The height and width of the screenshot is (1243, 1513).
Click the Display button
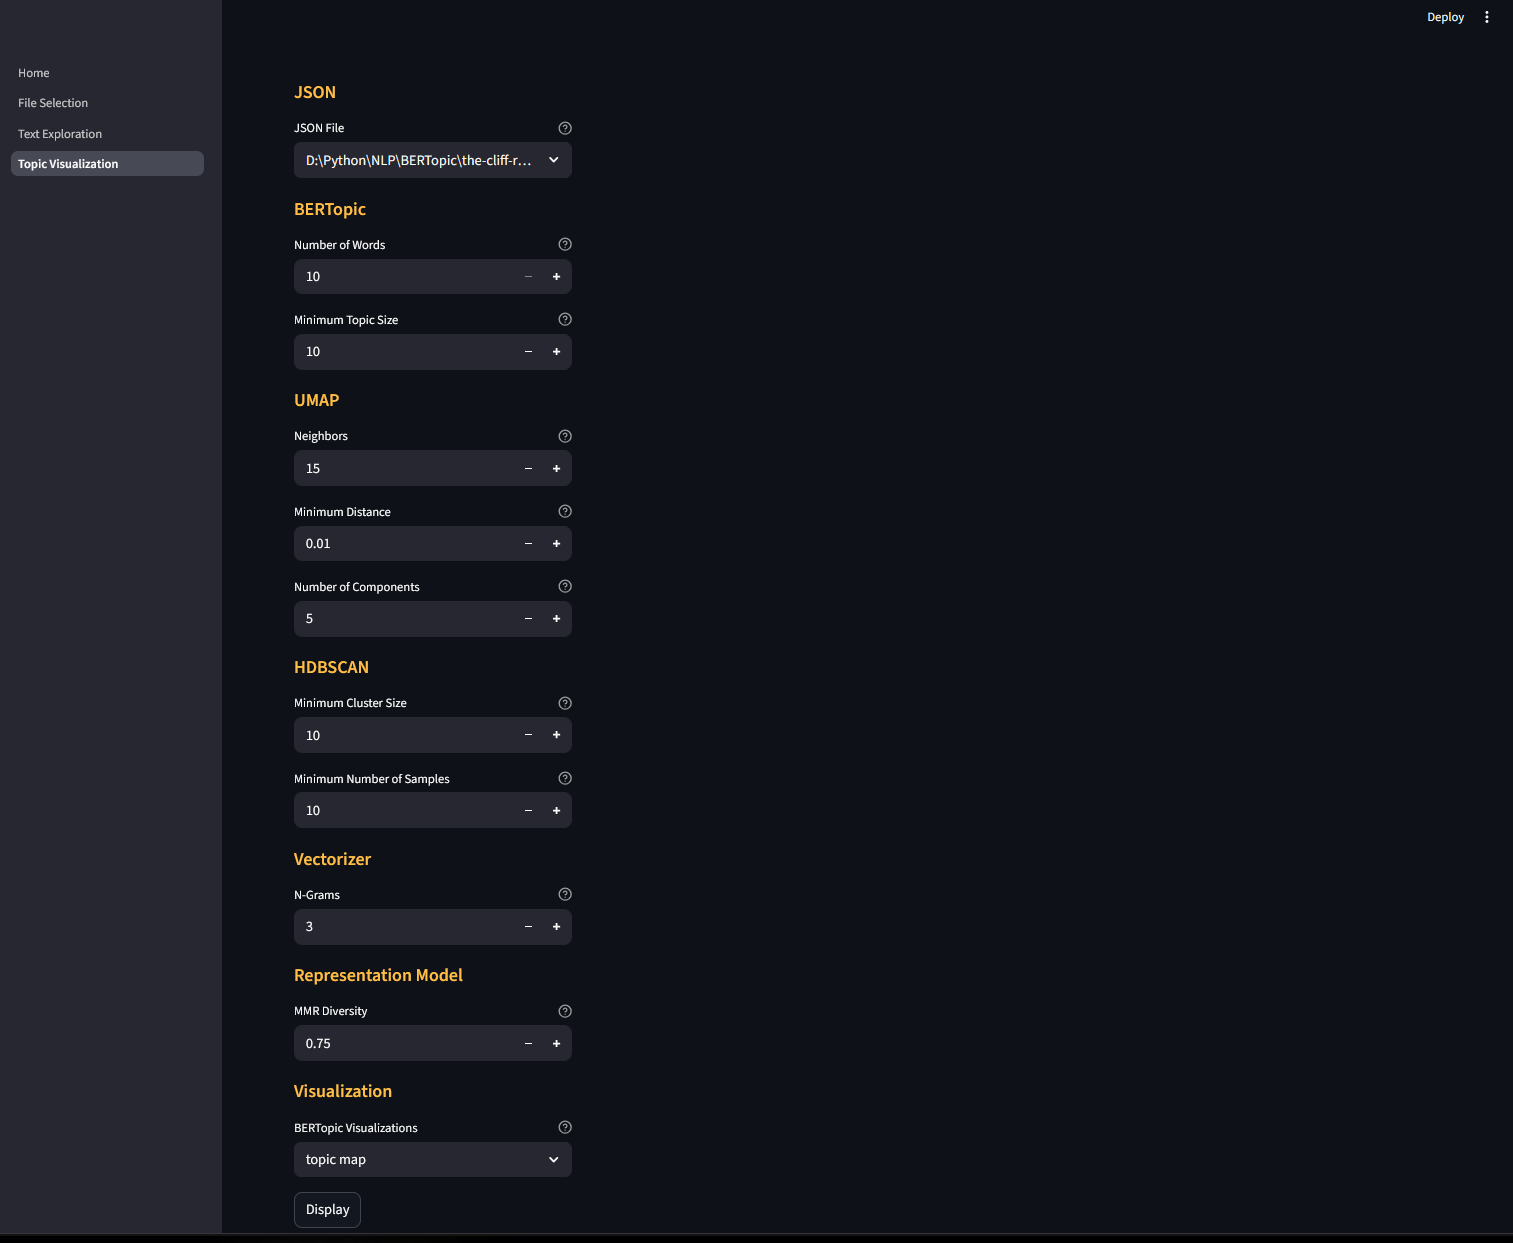point(327,1209)
